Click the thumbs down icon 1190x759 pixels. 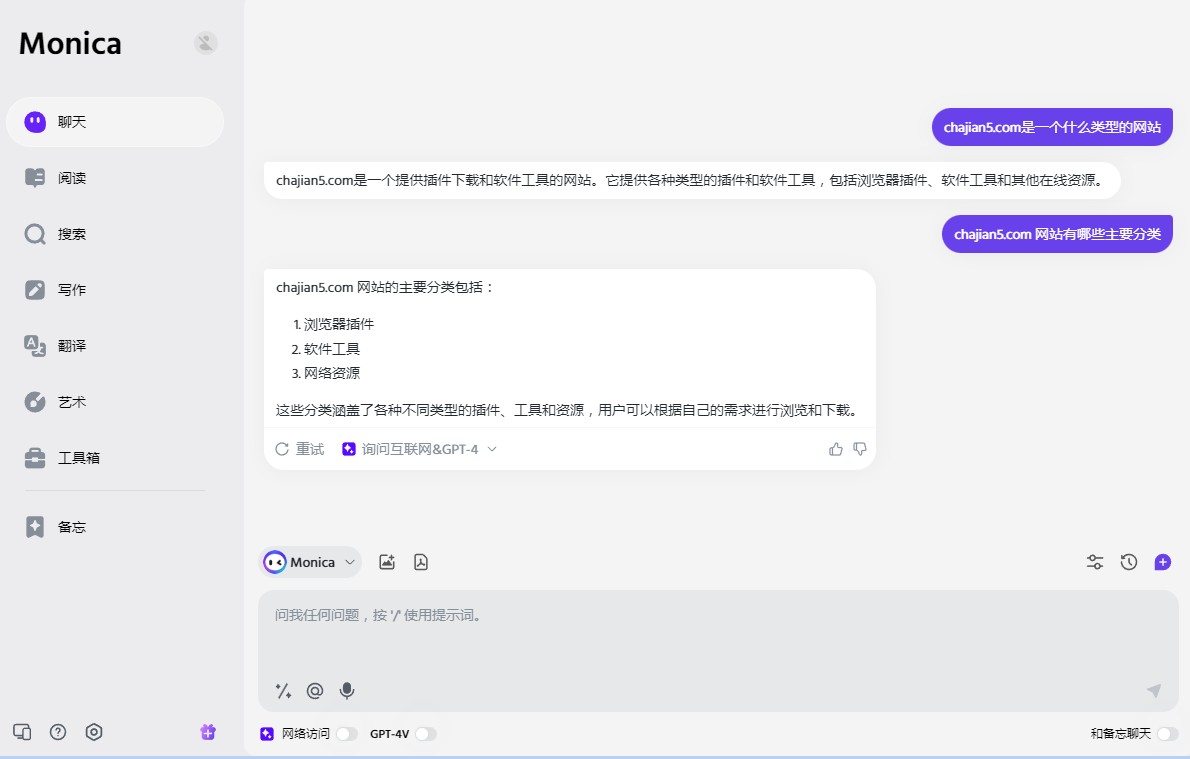pyautogui.click(x=860, y=449)
